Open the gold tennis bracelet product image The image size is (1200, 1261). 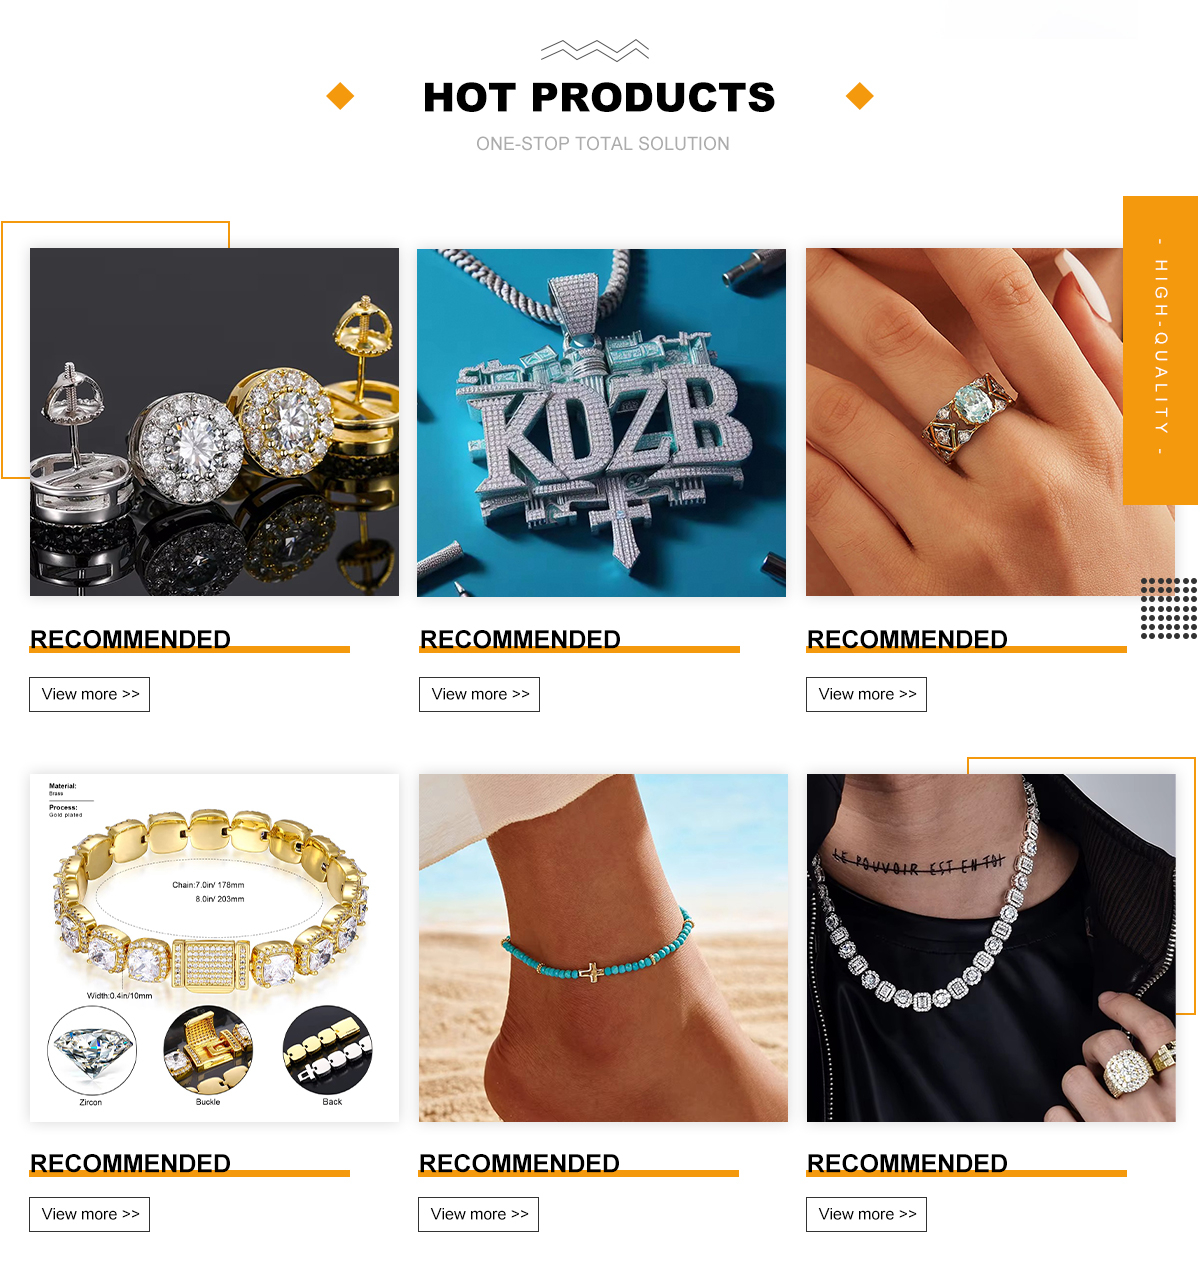click(x=214, y=947)
